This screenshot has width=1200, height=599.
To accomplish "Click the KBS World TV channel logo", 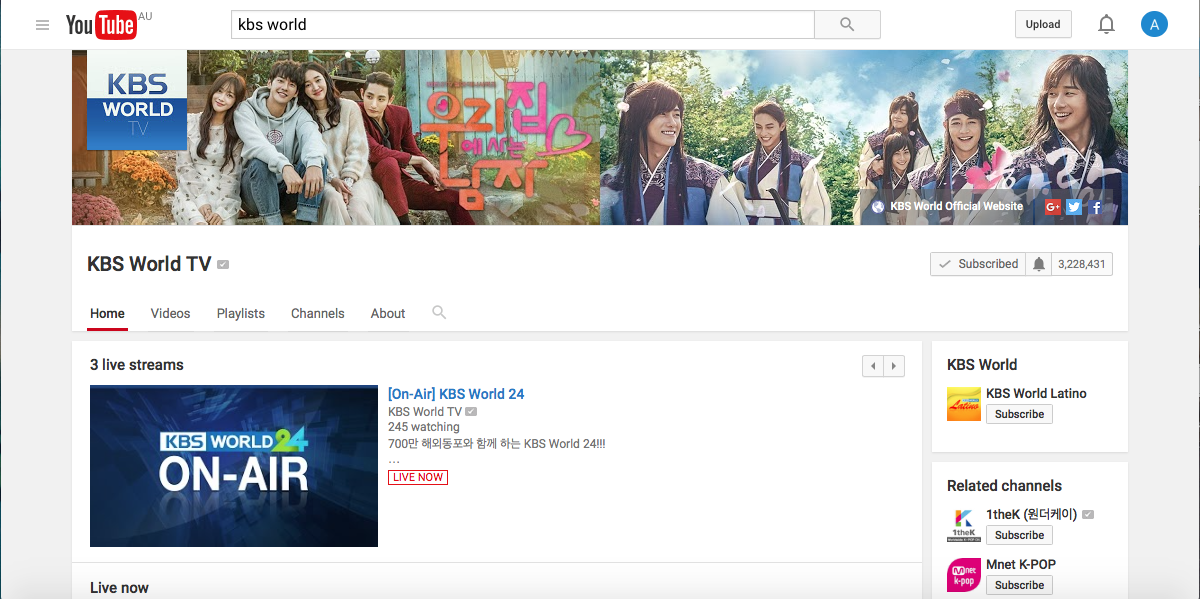I will 137,100.
